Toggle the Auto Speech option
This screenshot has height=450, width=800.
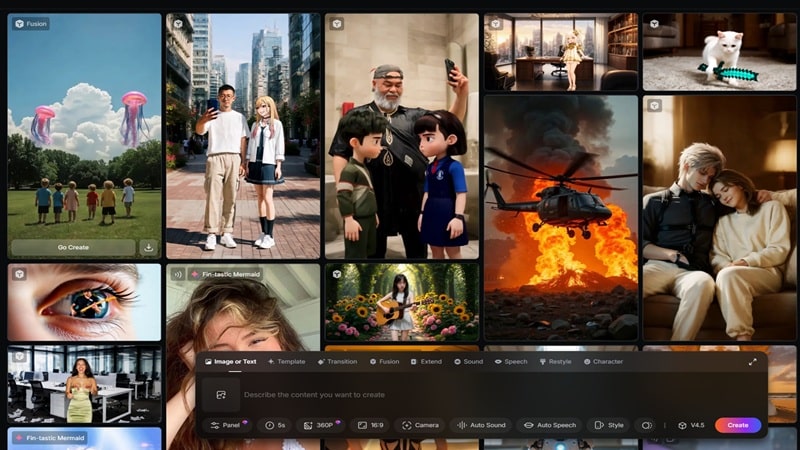tap(550, 425)
